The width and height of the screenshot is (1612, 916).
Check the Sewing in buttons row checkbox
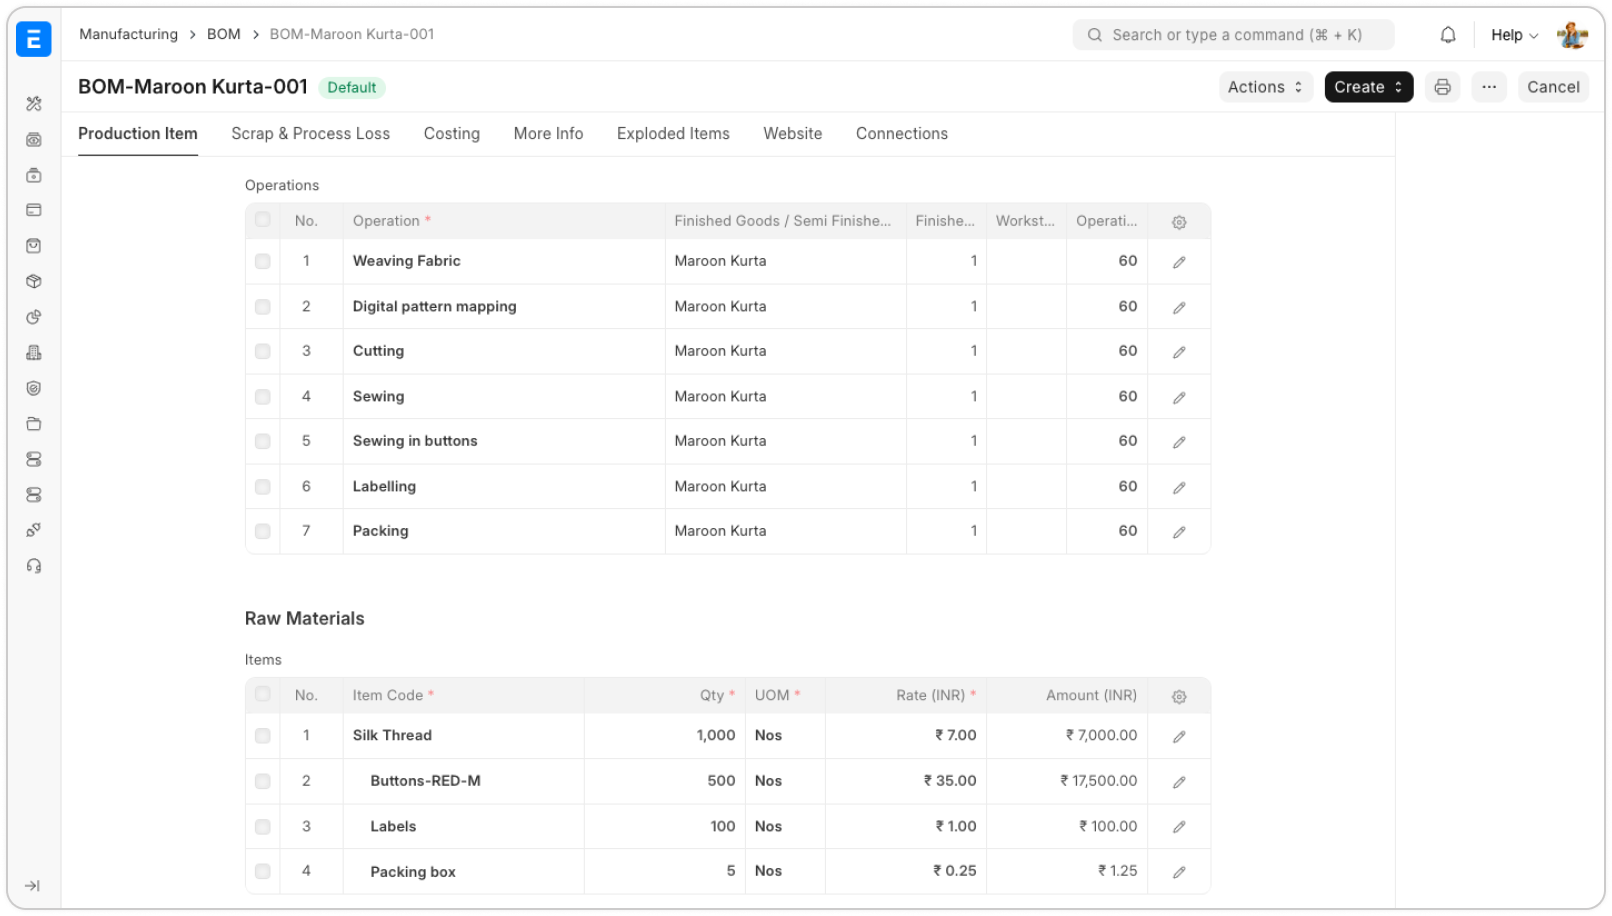262,441
